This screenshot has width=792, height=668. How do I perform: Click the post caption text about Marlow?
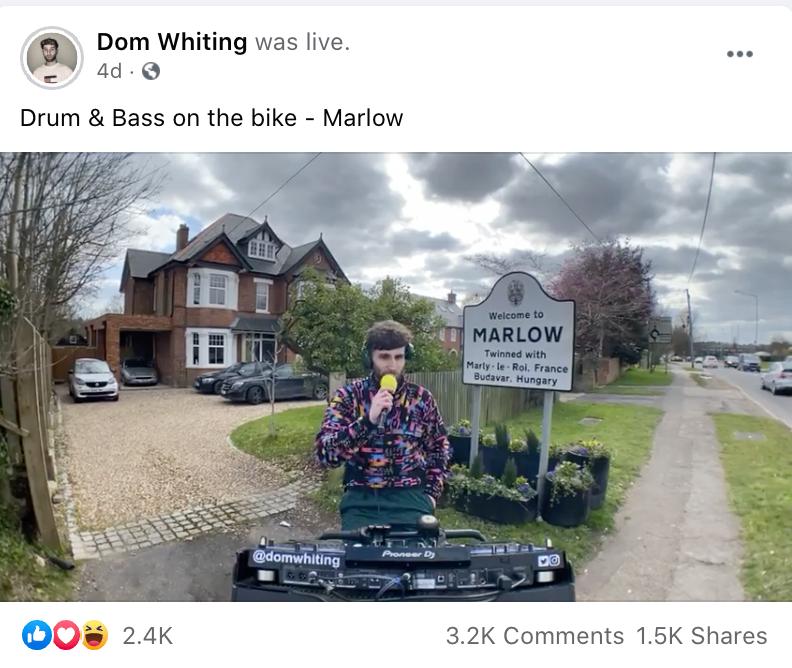point(212,118)
